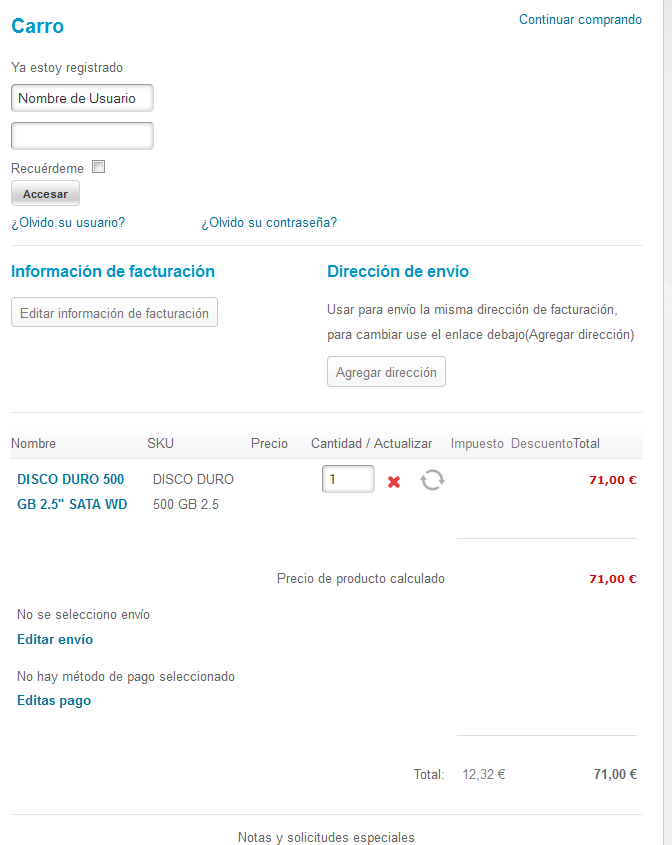Follow the ¿Olvido su usuario? link
The image size is (672, 845).
68,222
